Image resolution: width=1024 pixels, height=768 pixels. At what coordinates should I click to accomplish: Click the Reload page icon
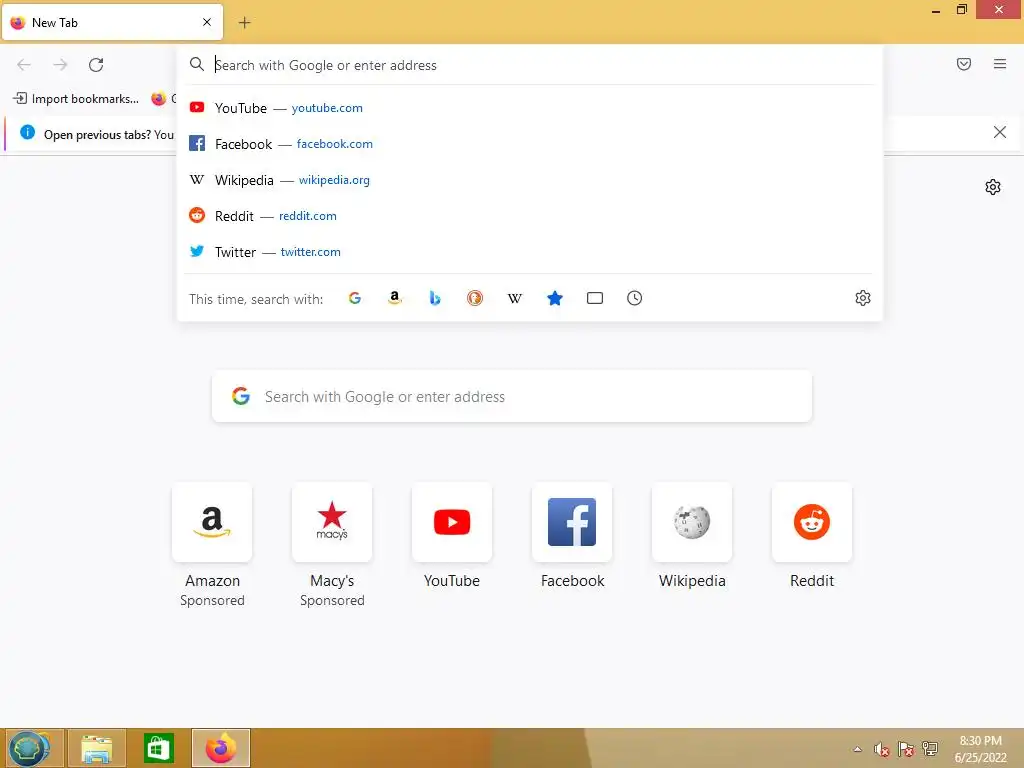[96, 65]
